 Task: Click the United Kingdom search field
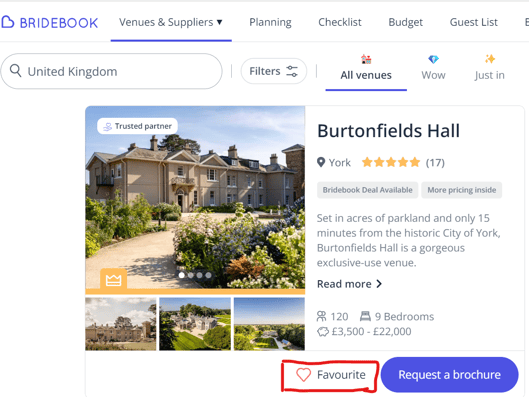pos(112,71)
